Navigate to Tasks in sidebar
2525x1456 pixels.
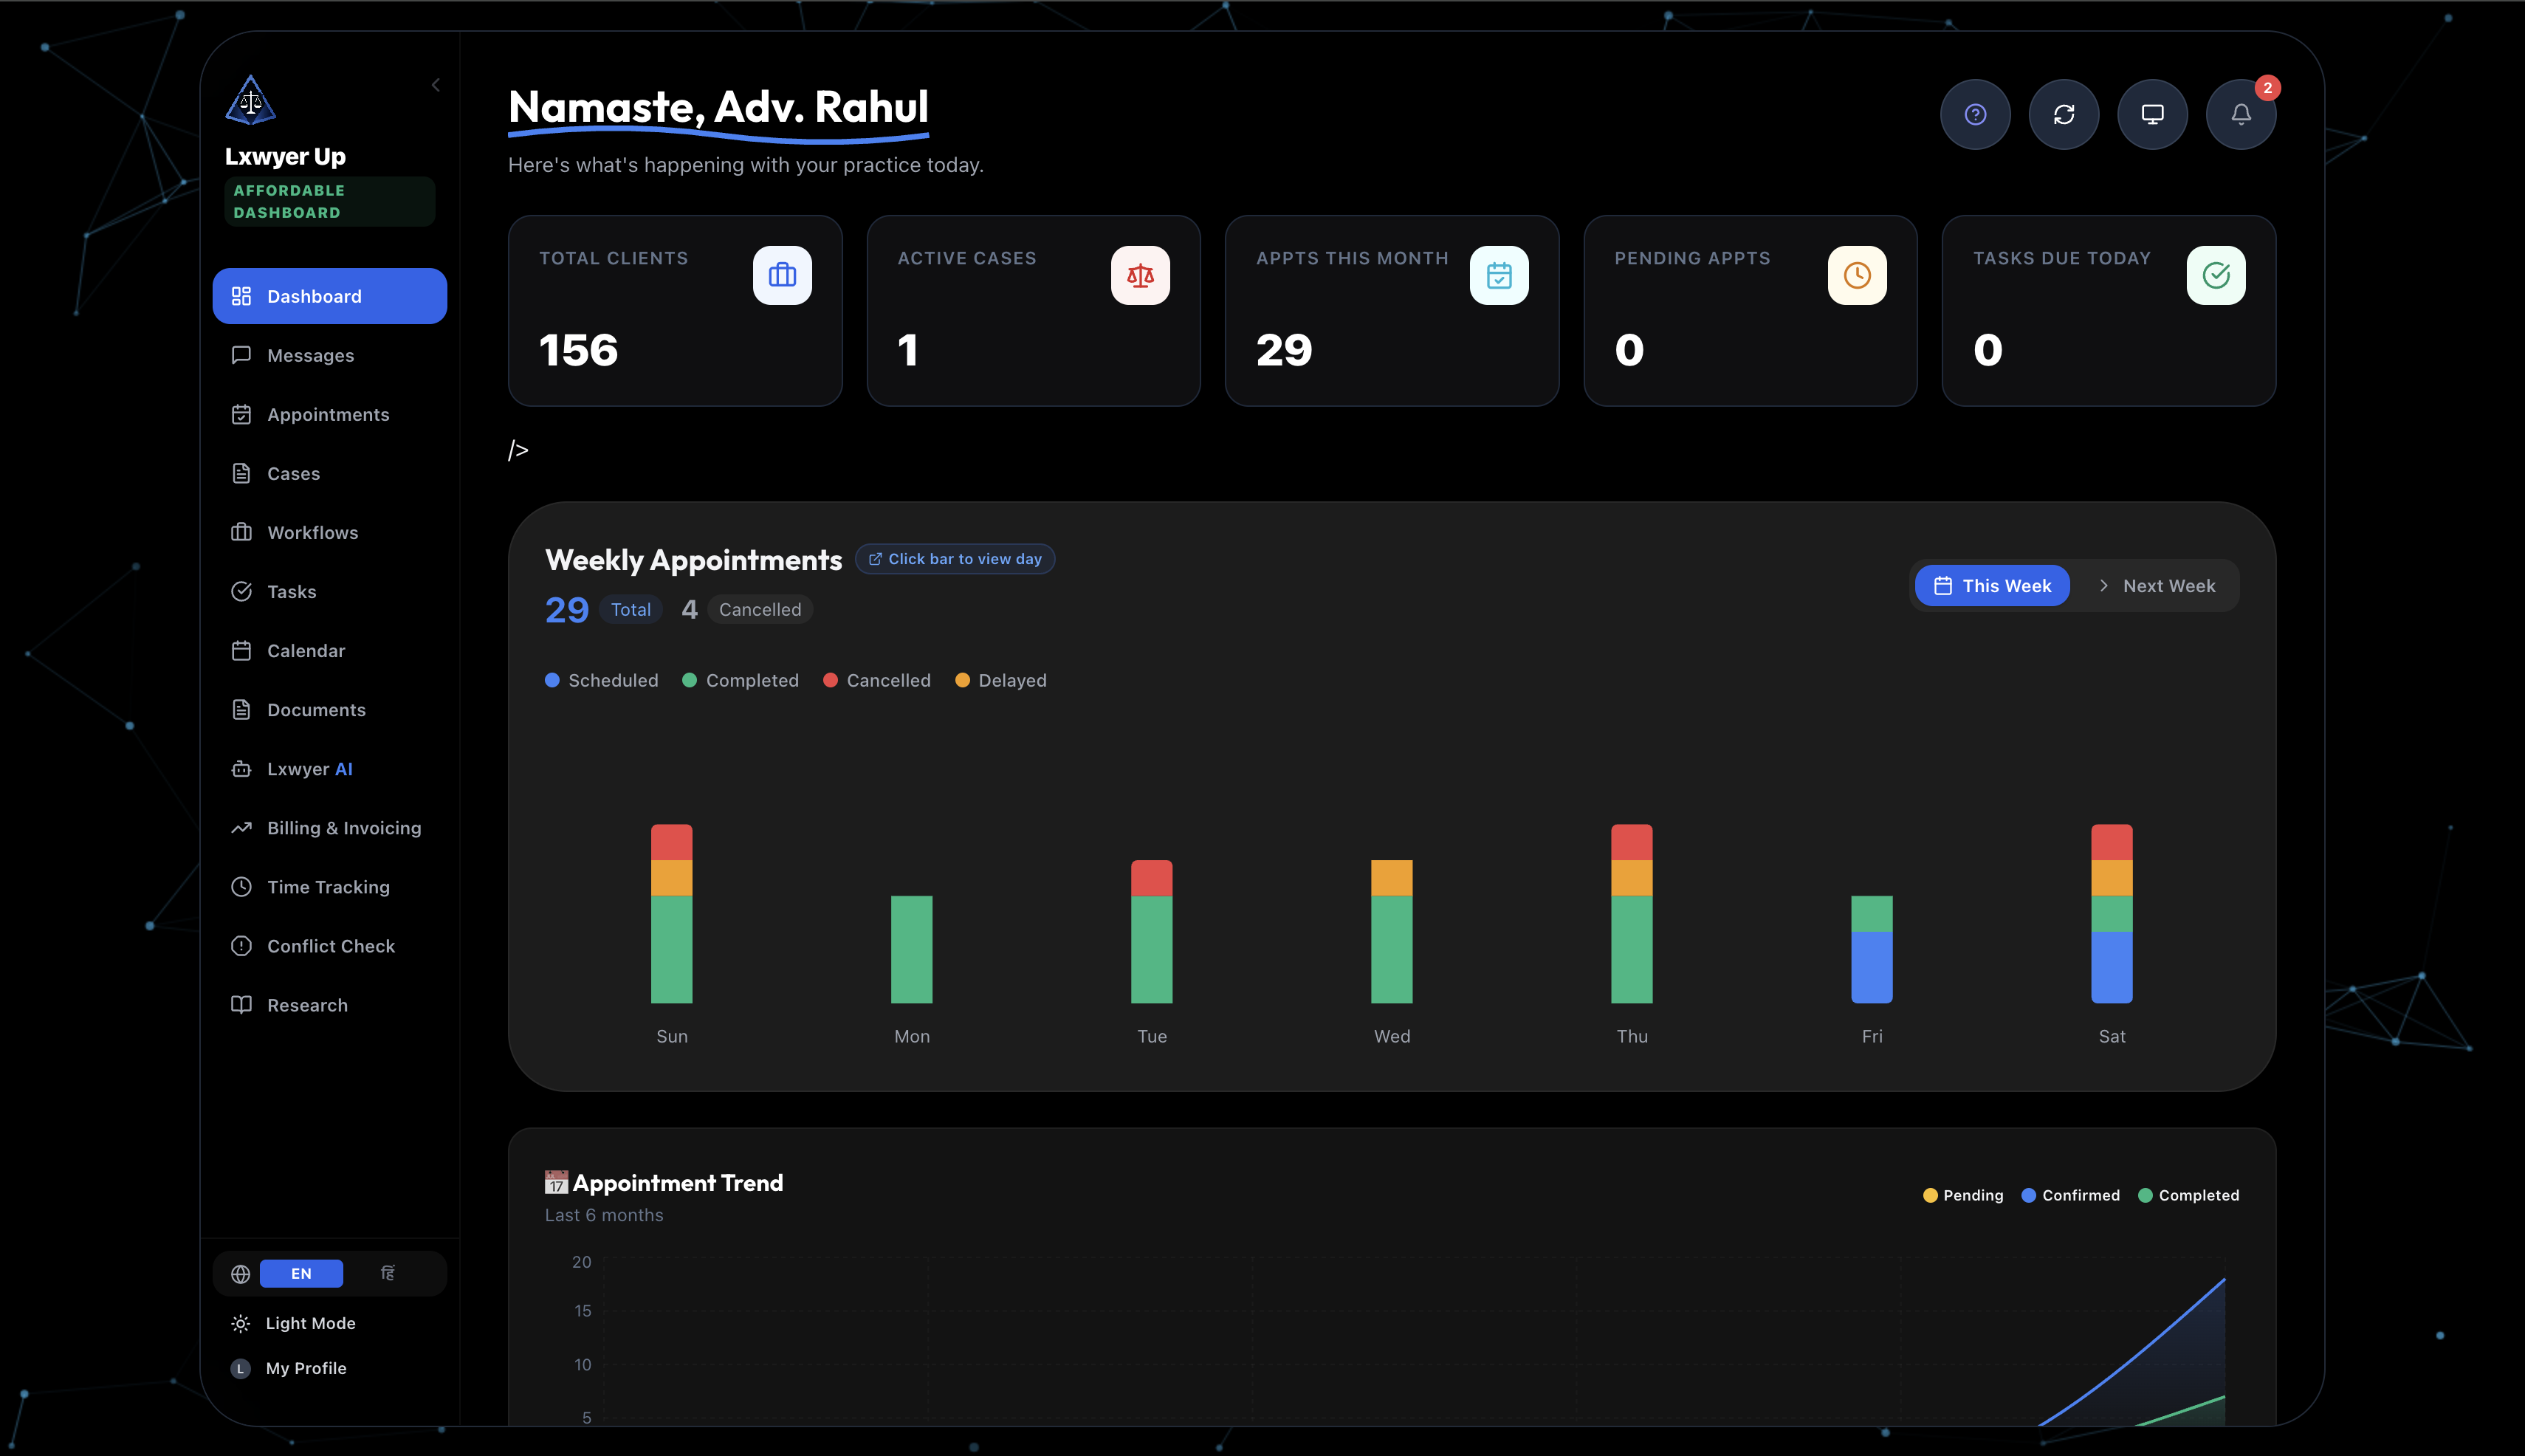pyautogui.click(x=330, y=591)
